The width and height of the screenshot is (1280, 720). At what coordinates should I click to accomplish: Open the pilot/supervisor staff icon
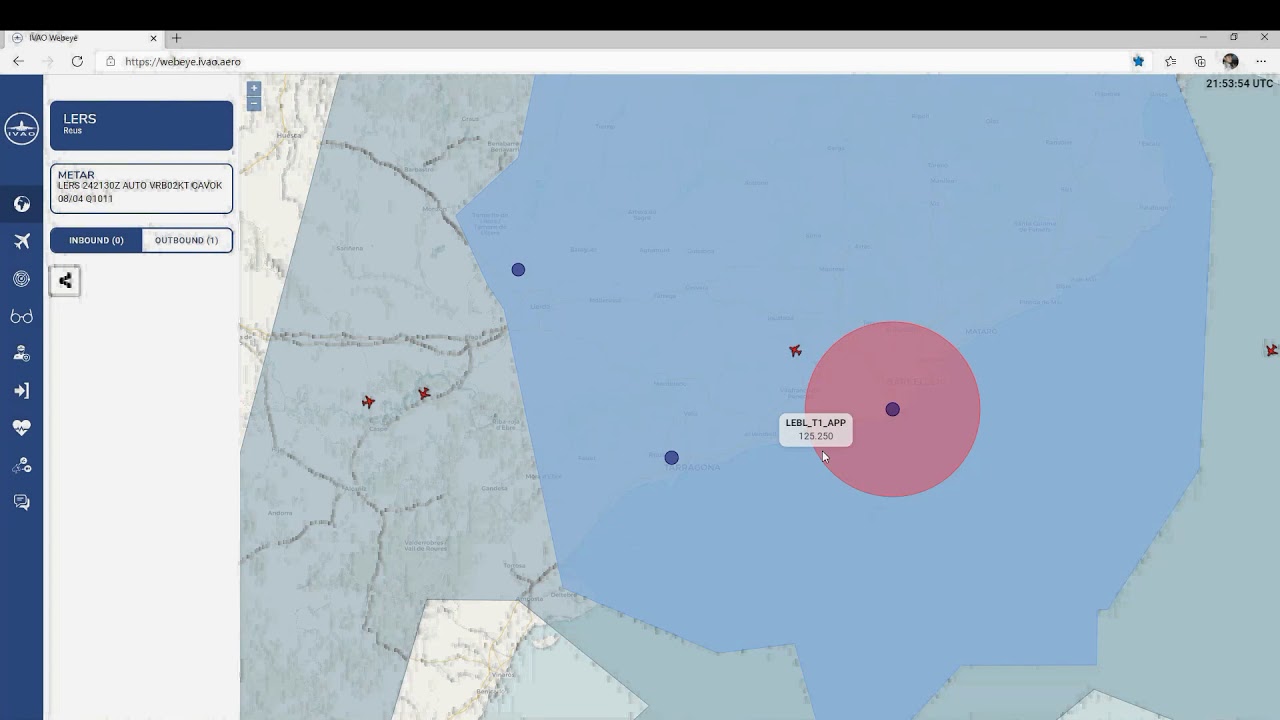pos(21,353)
